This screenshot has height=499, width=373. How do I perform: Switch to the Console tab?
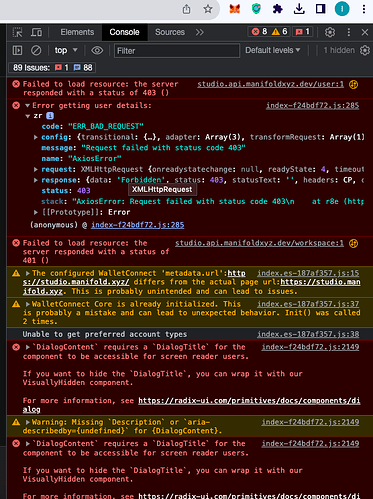click(124, 32)
